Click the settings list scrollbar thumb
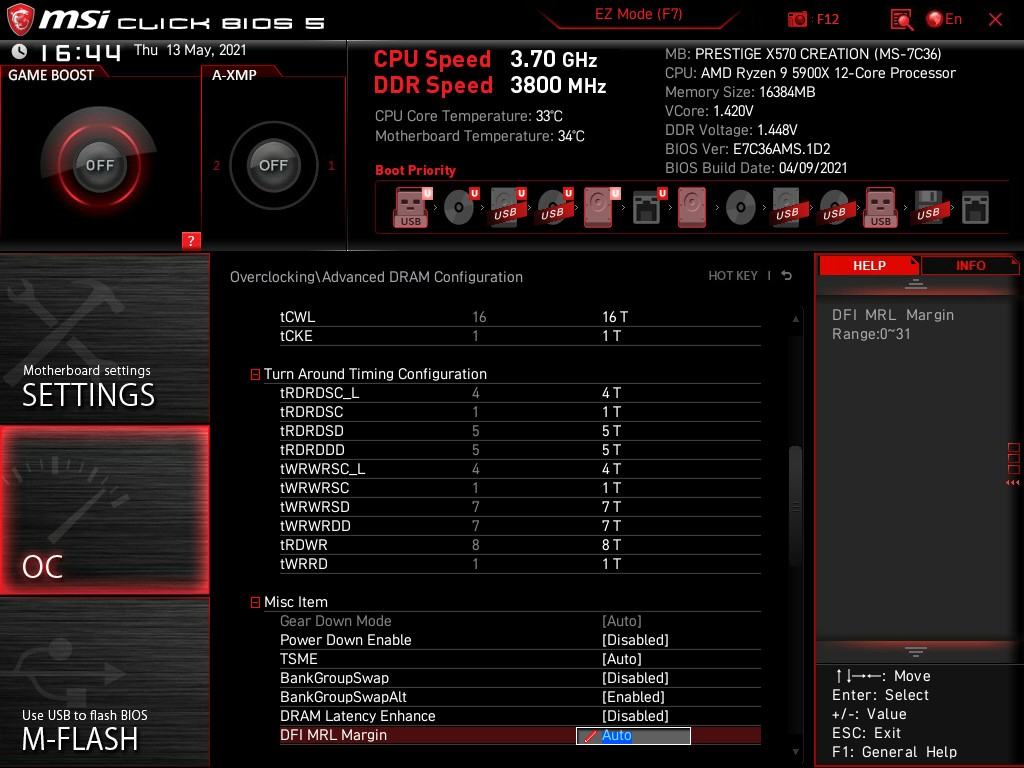This screenshot has height=768, width=1024. point(795,505)
